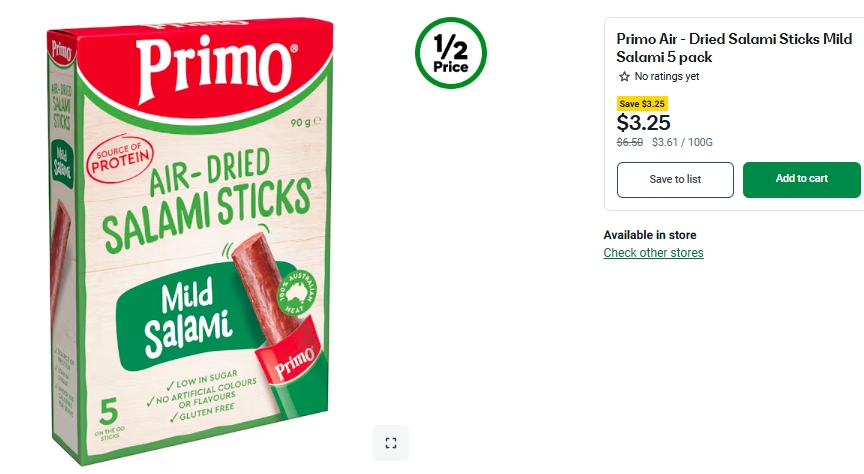The image size is (864, 474).
Task: Click the half price badge icon
Action: [451, 53]
